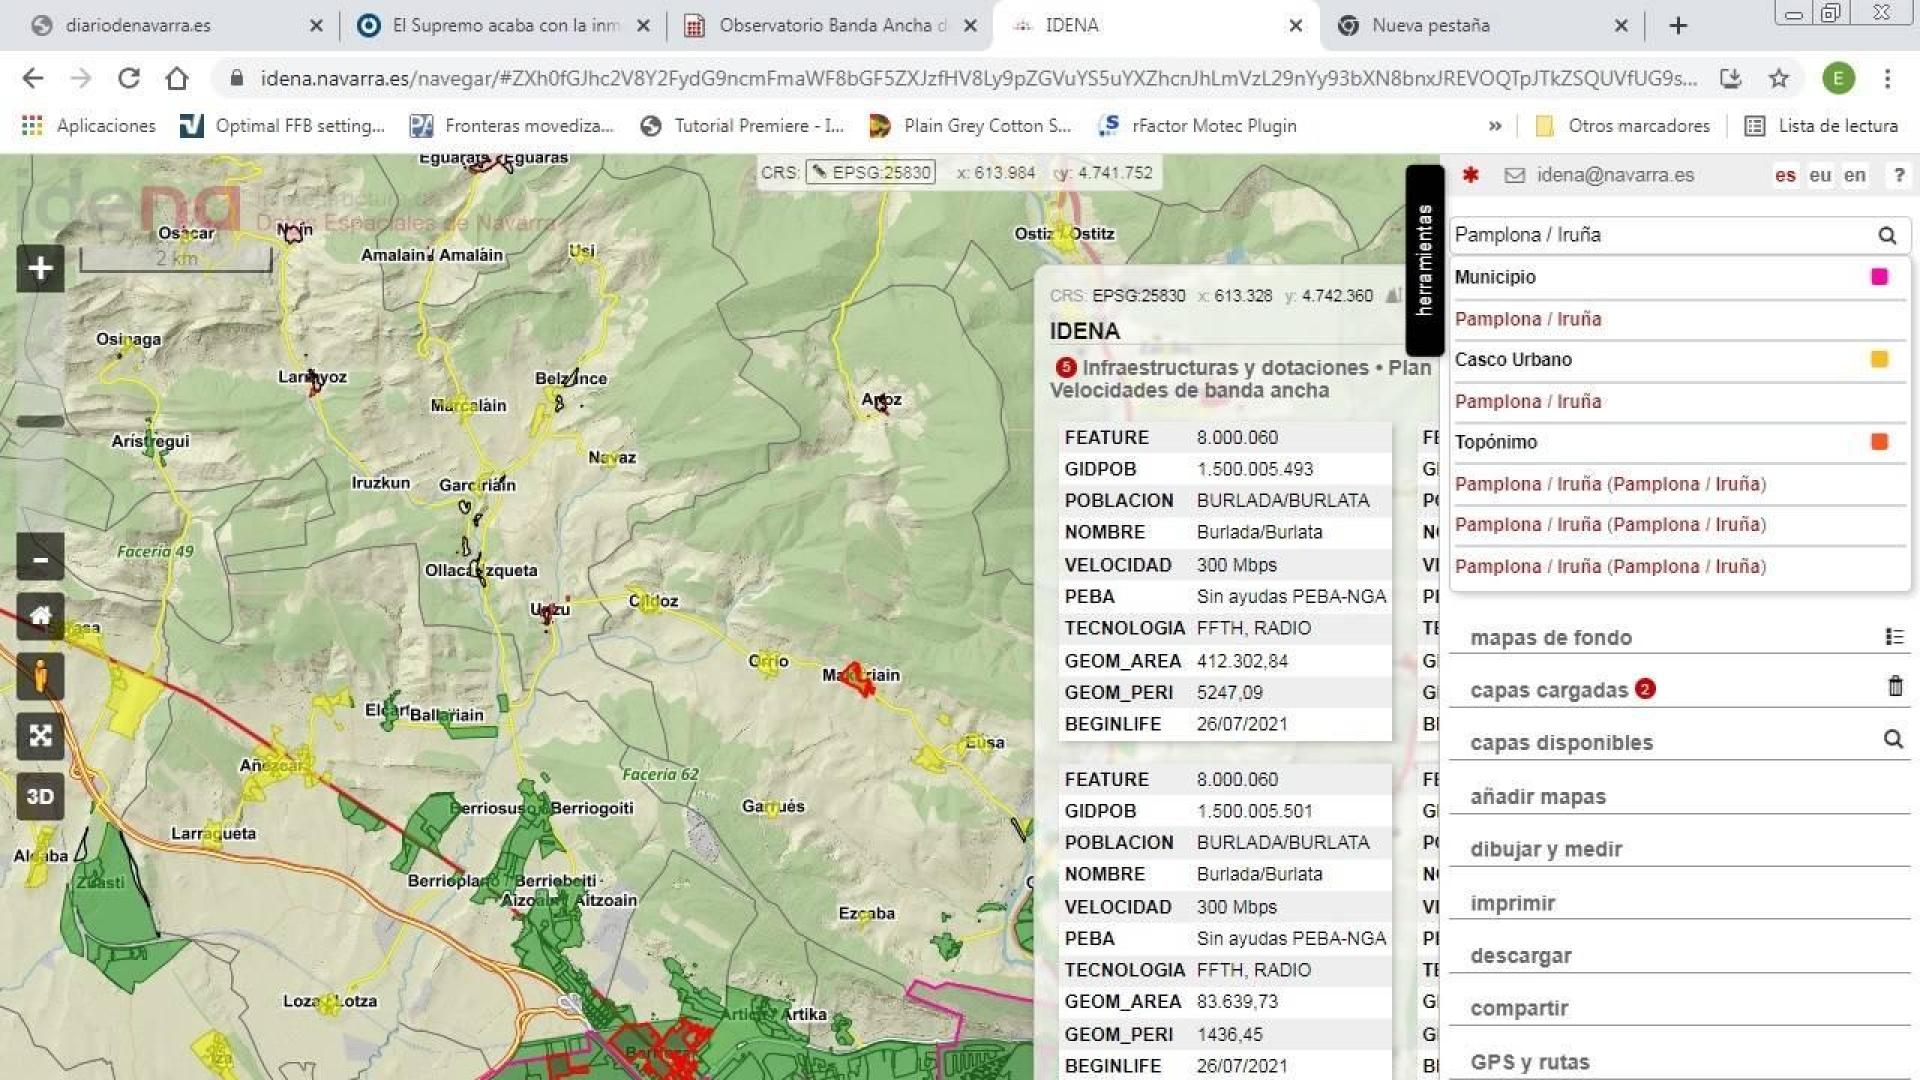
Task: Zoom in using the plus map control
Action: point(39,267)
